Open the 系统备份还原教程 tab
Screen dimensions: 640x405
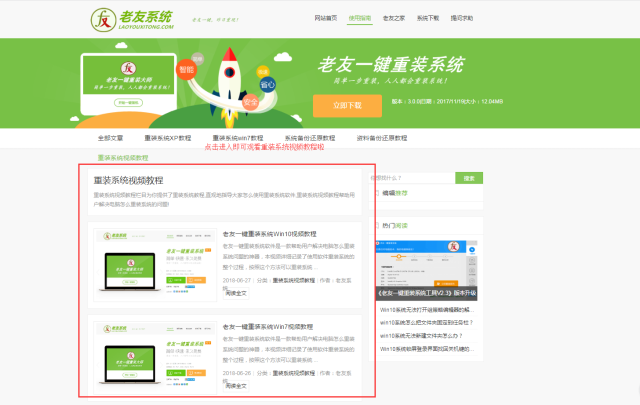coord(310,138)
